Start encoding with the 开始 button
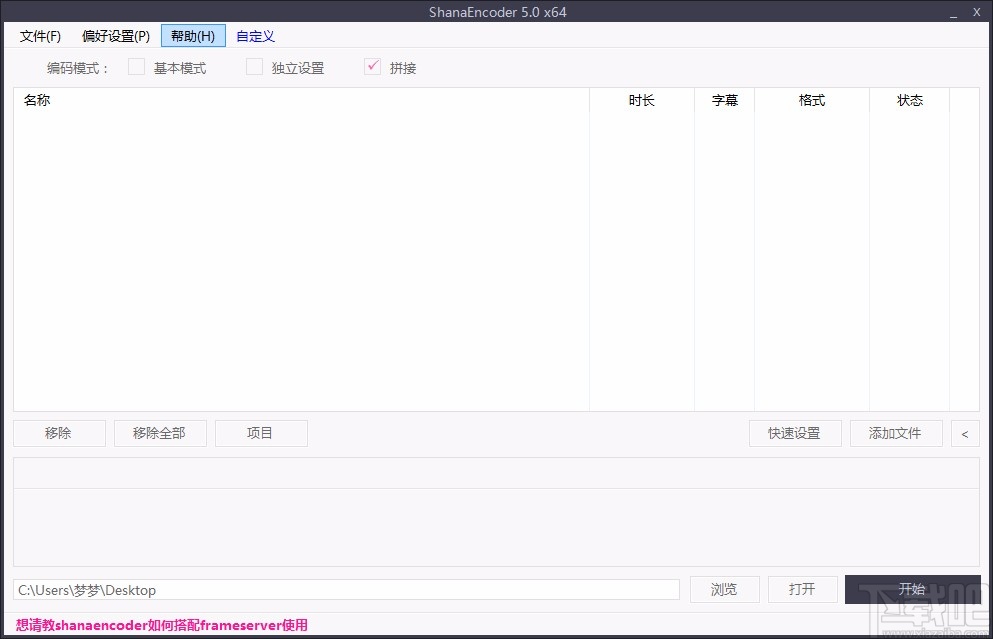 913,590
